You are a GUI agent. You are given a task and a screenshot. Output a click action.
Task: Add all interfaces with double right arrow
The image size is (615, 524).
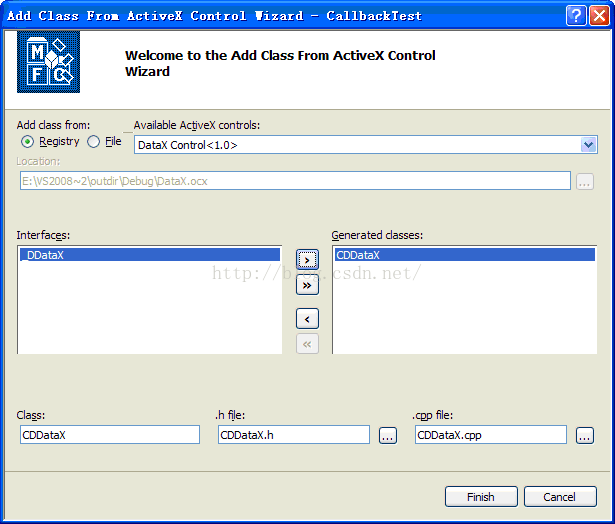pos(307,285)
